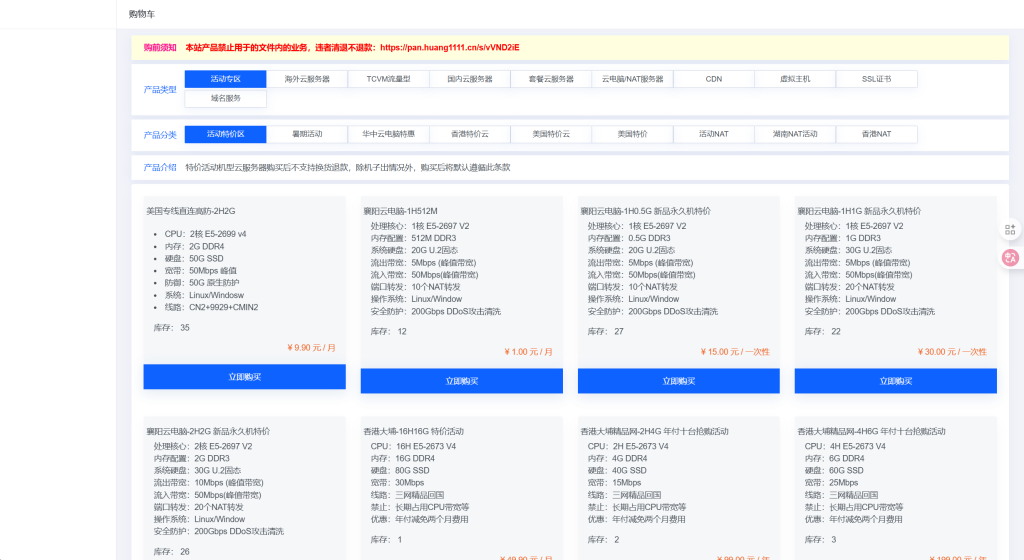Click the 硬盘: 80G SSD spec line

point(400,471)
